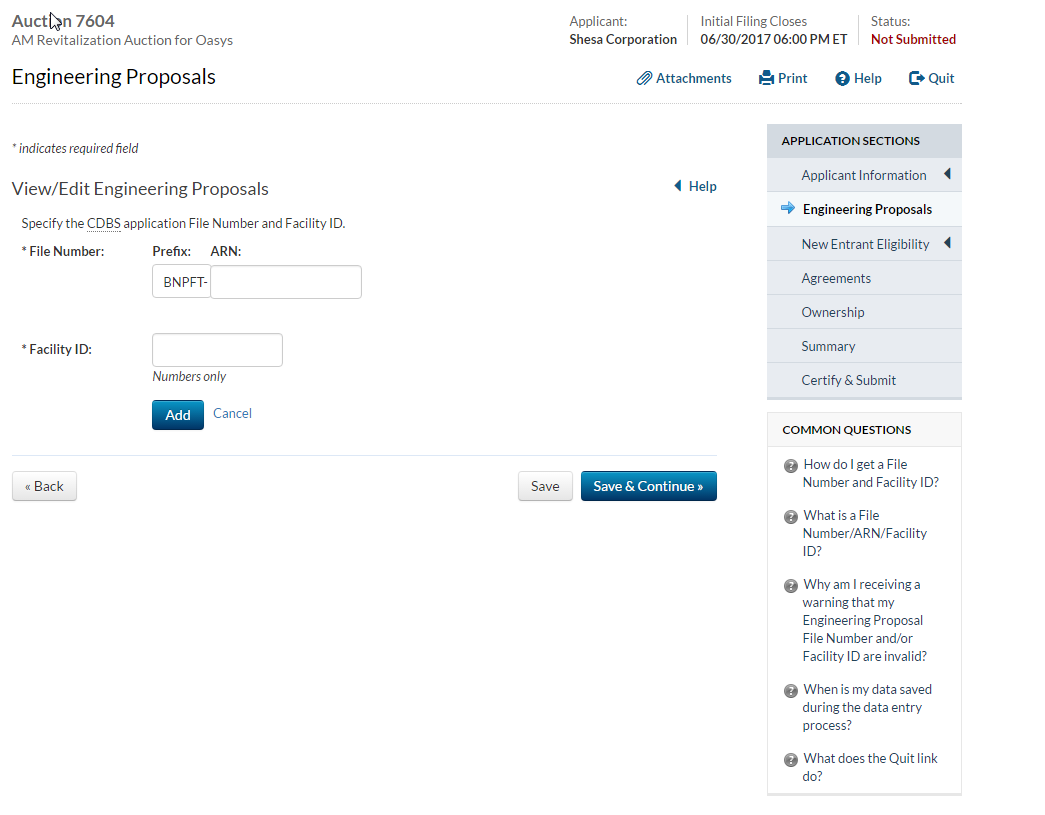The image size is (1045, 815).
Task: Expand the Applicant Information section arrow
Action: tap(946, 174)
